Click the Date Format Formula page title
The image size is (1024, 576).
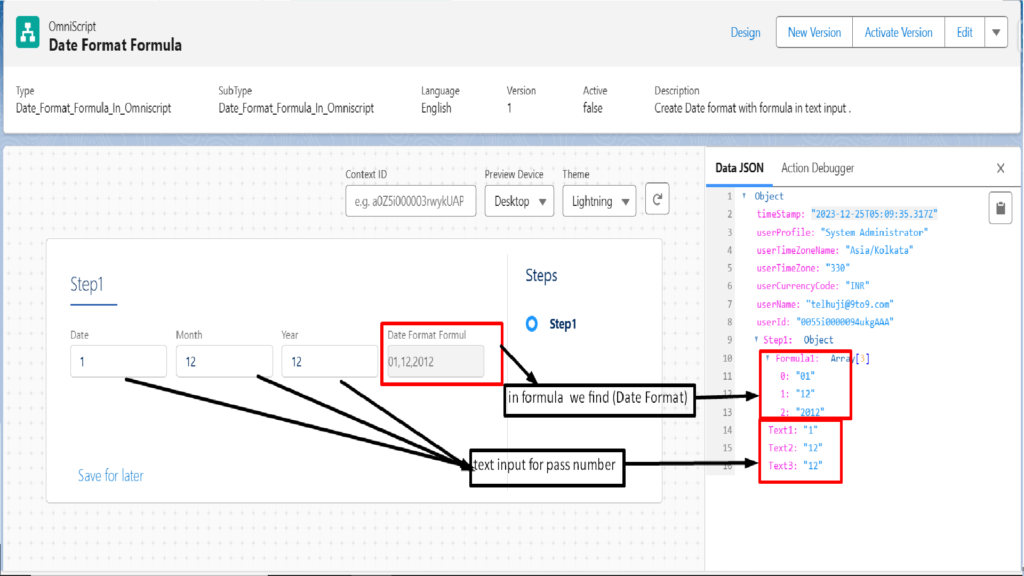[x=115, y=45]
